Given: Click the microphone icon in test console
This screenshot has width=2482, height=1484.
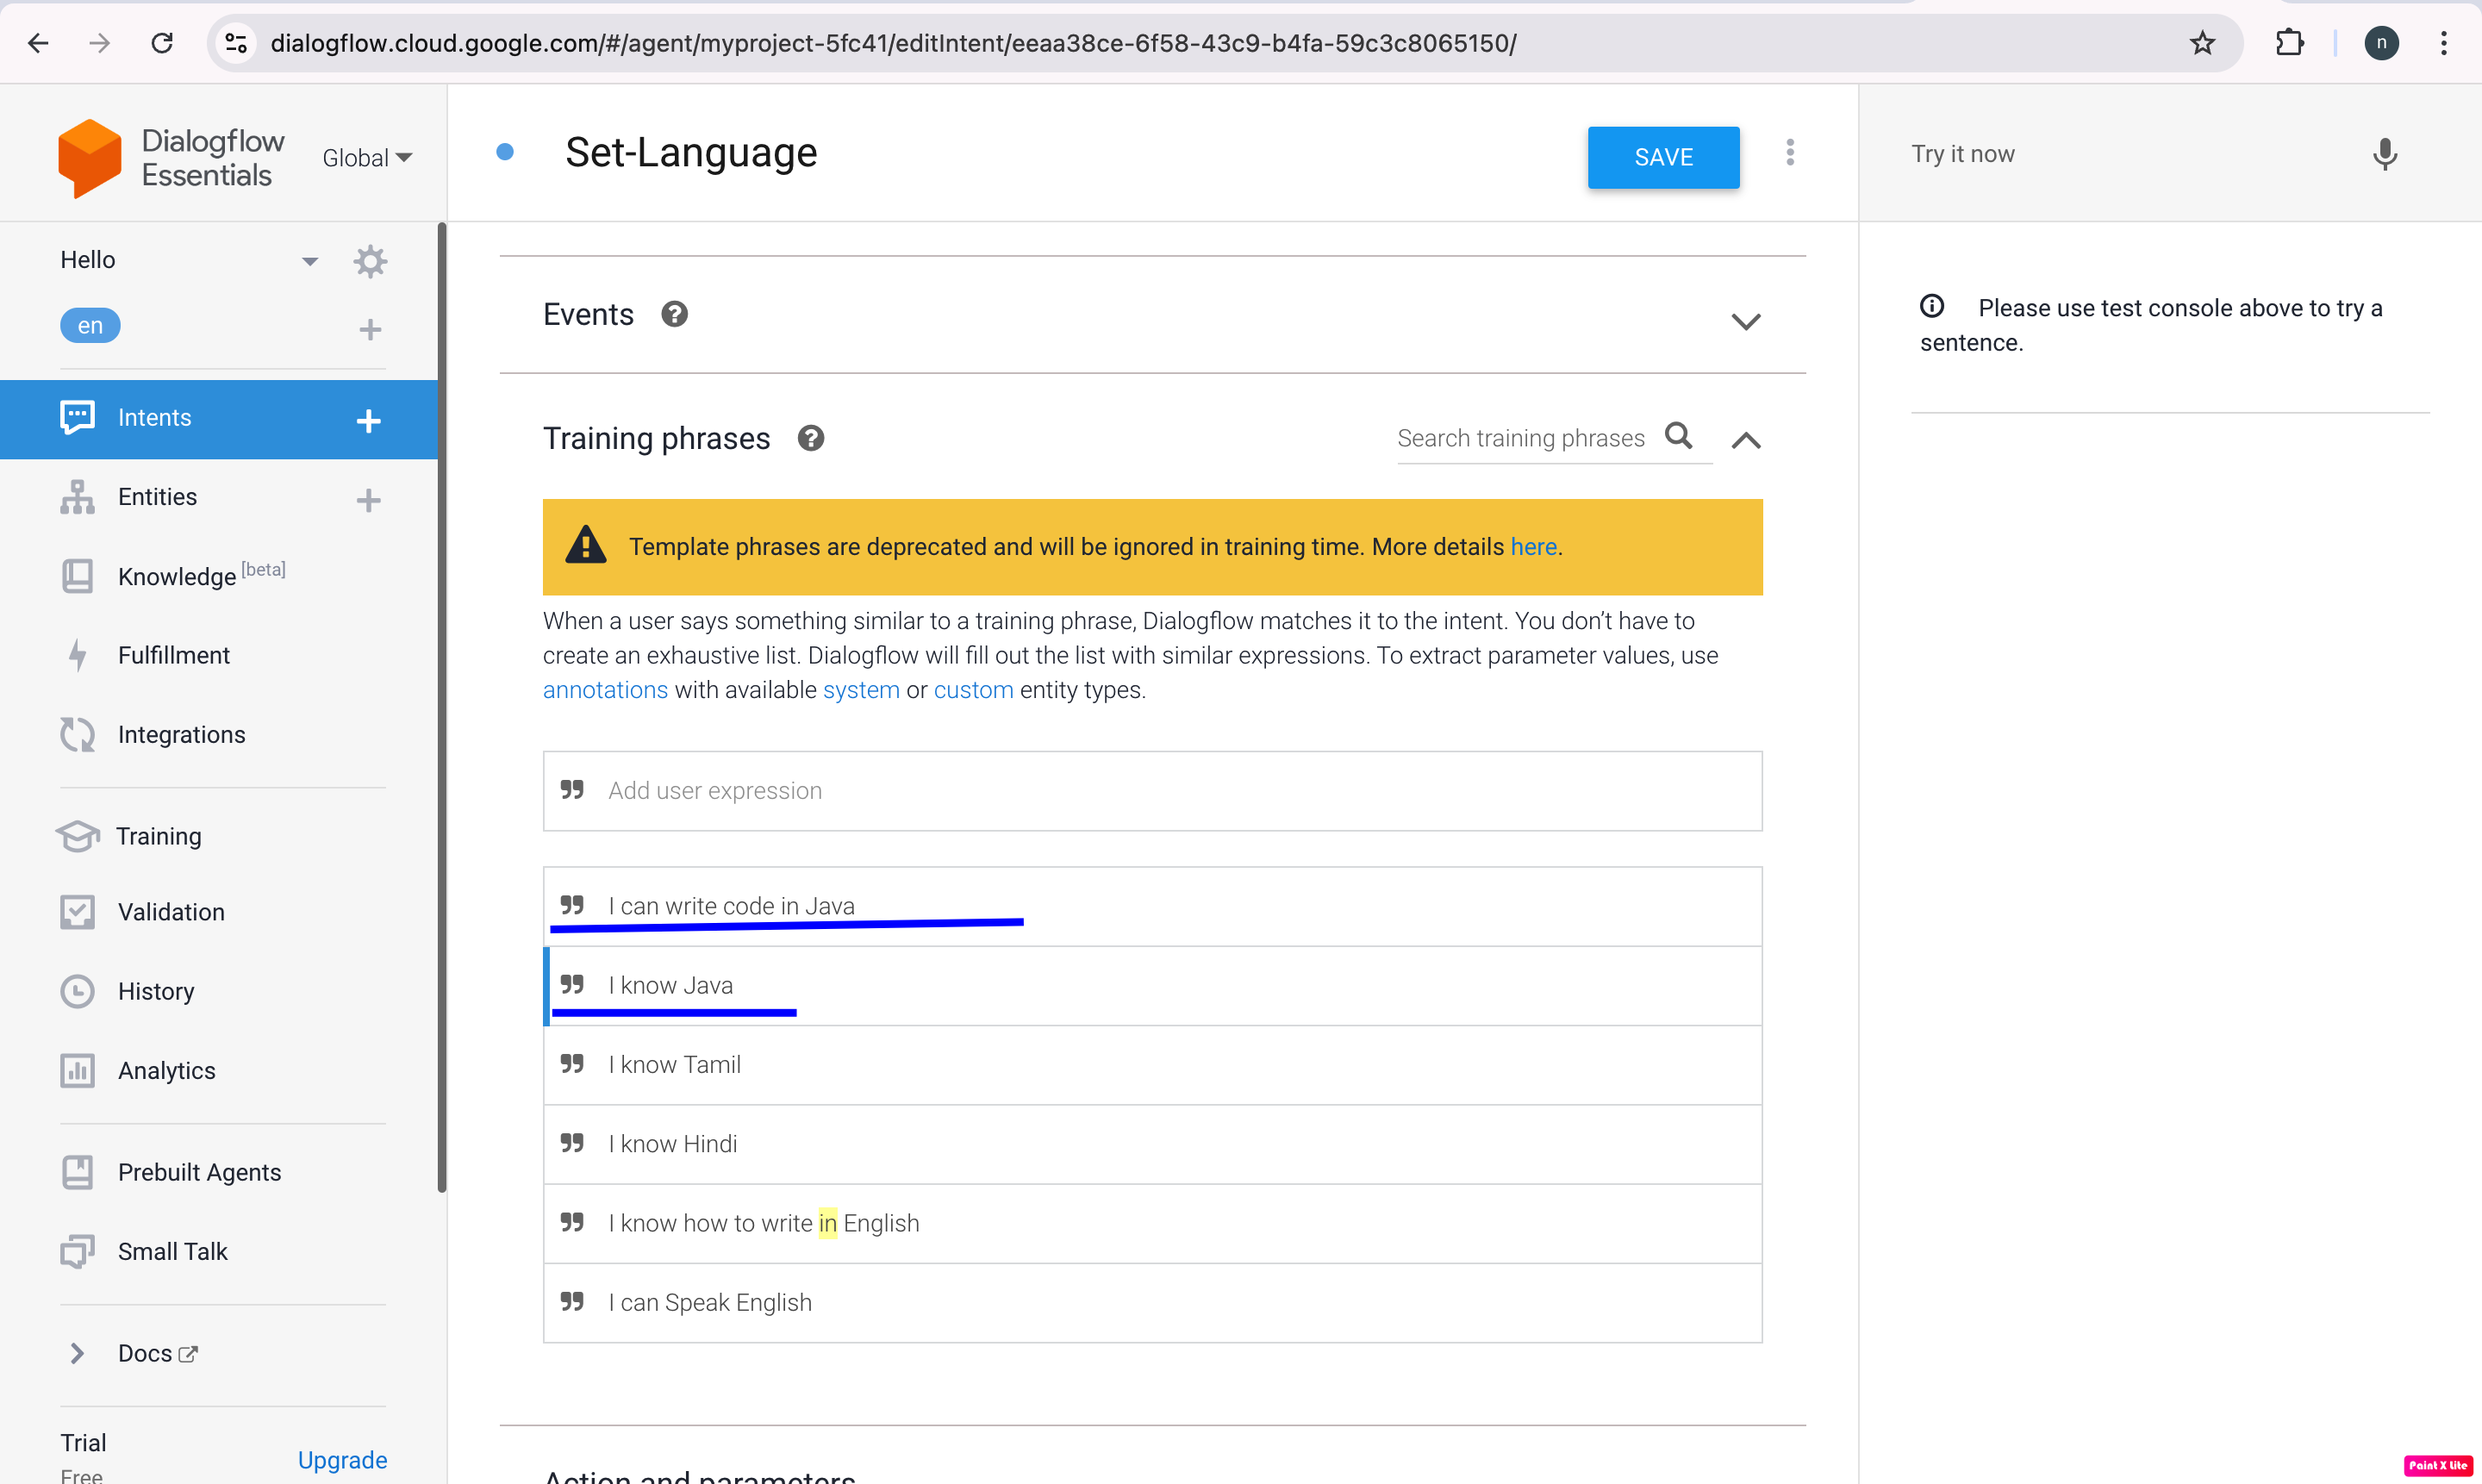Looking at the screenshot, I should click(2384, 154).
